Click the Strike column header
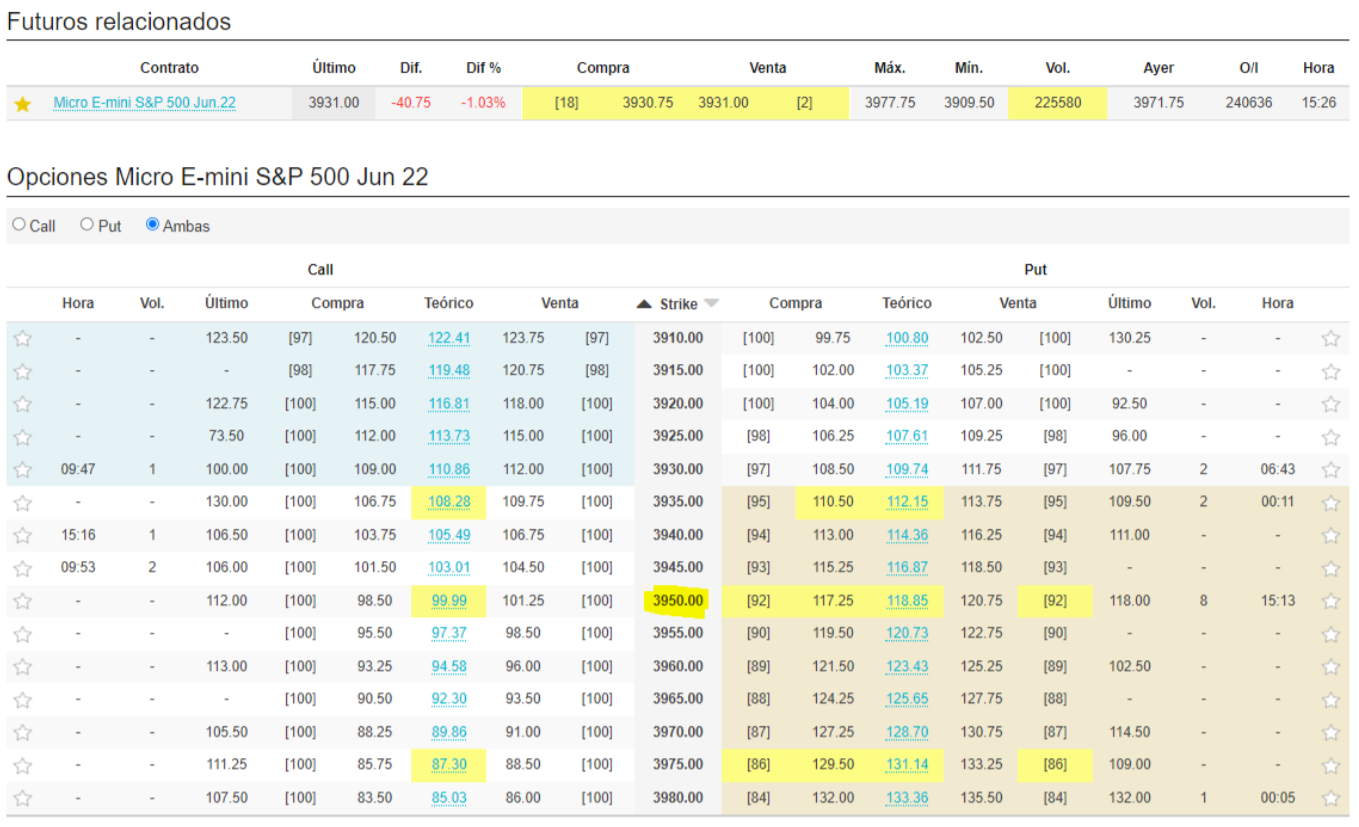This screenshot has width=1359, height=827. tap(678, 304)
